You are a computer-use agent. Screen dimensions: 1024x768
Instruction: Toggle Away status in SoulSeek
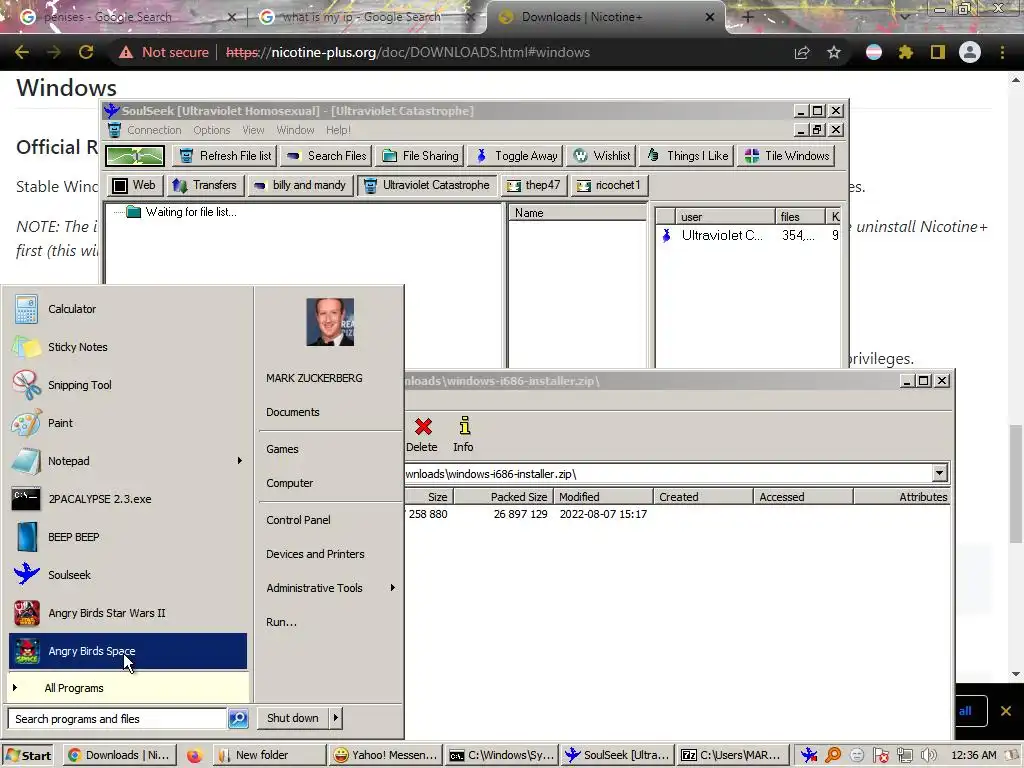[515, 155]
